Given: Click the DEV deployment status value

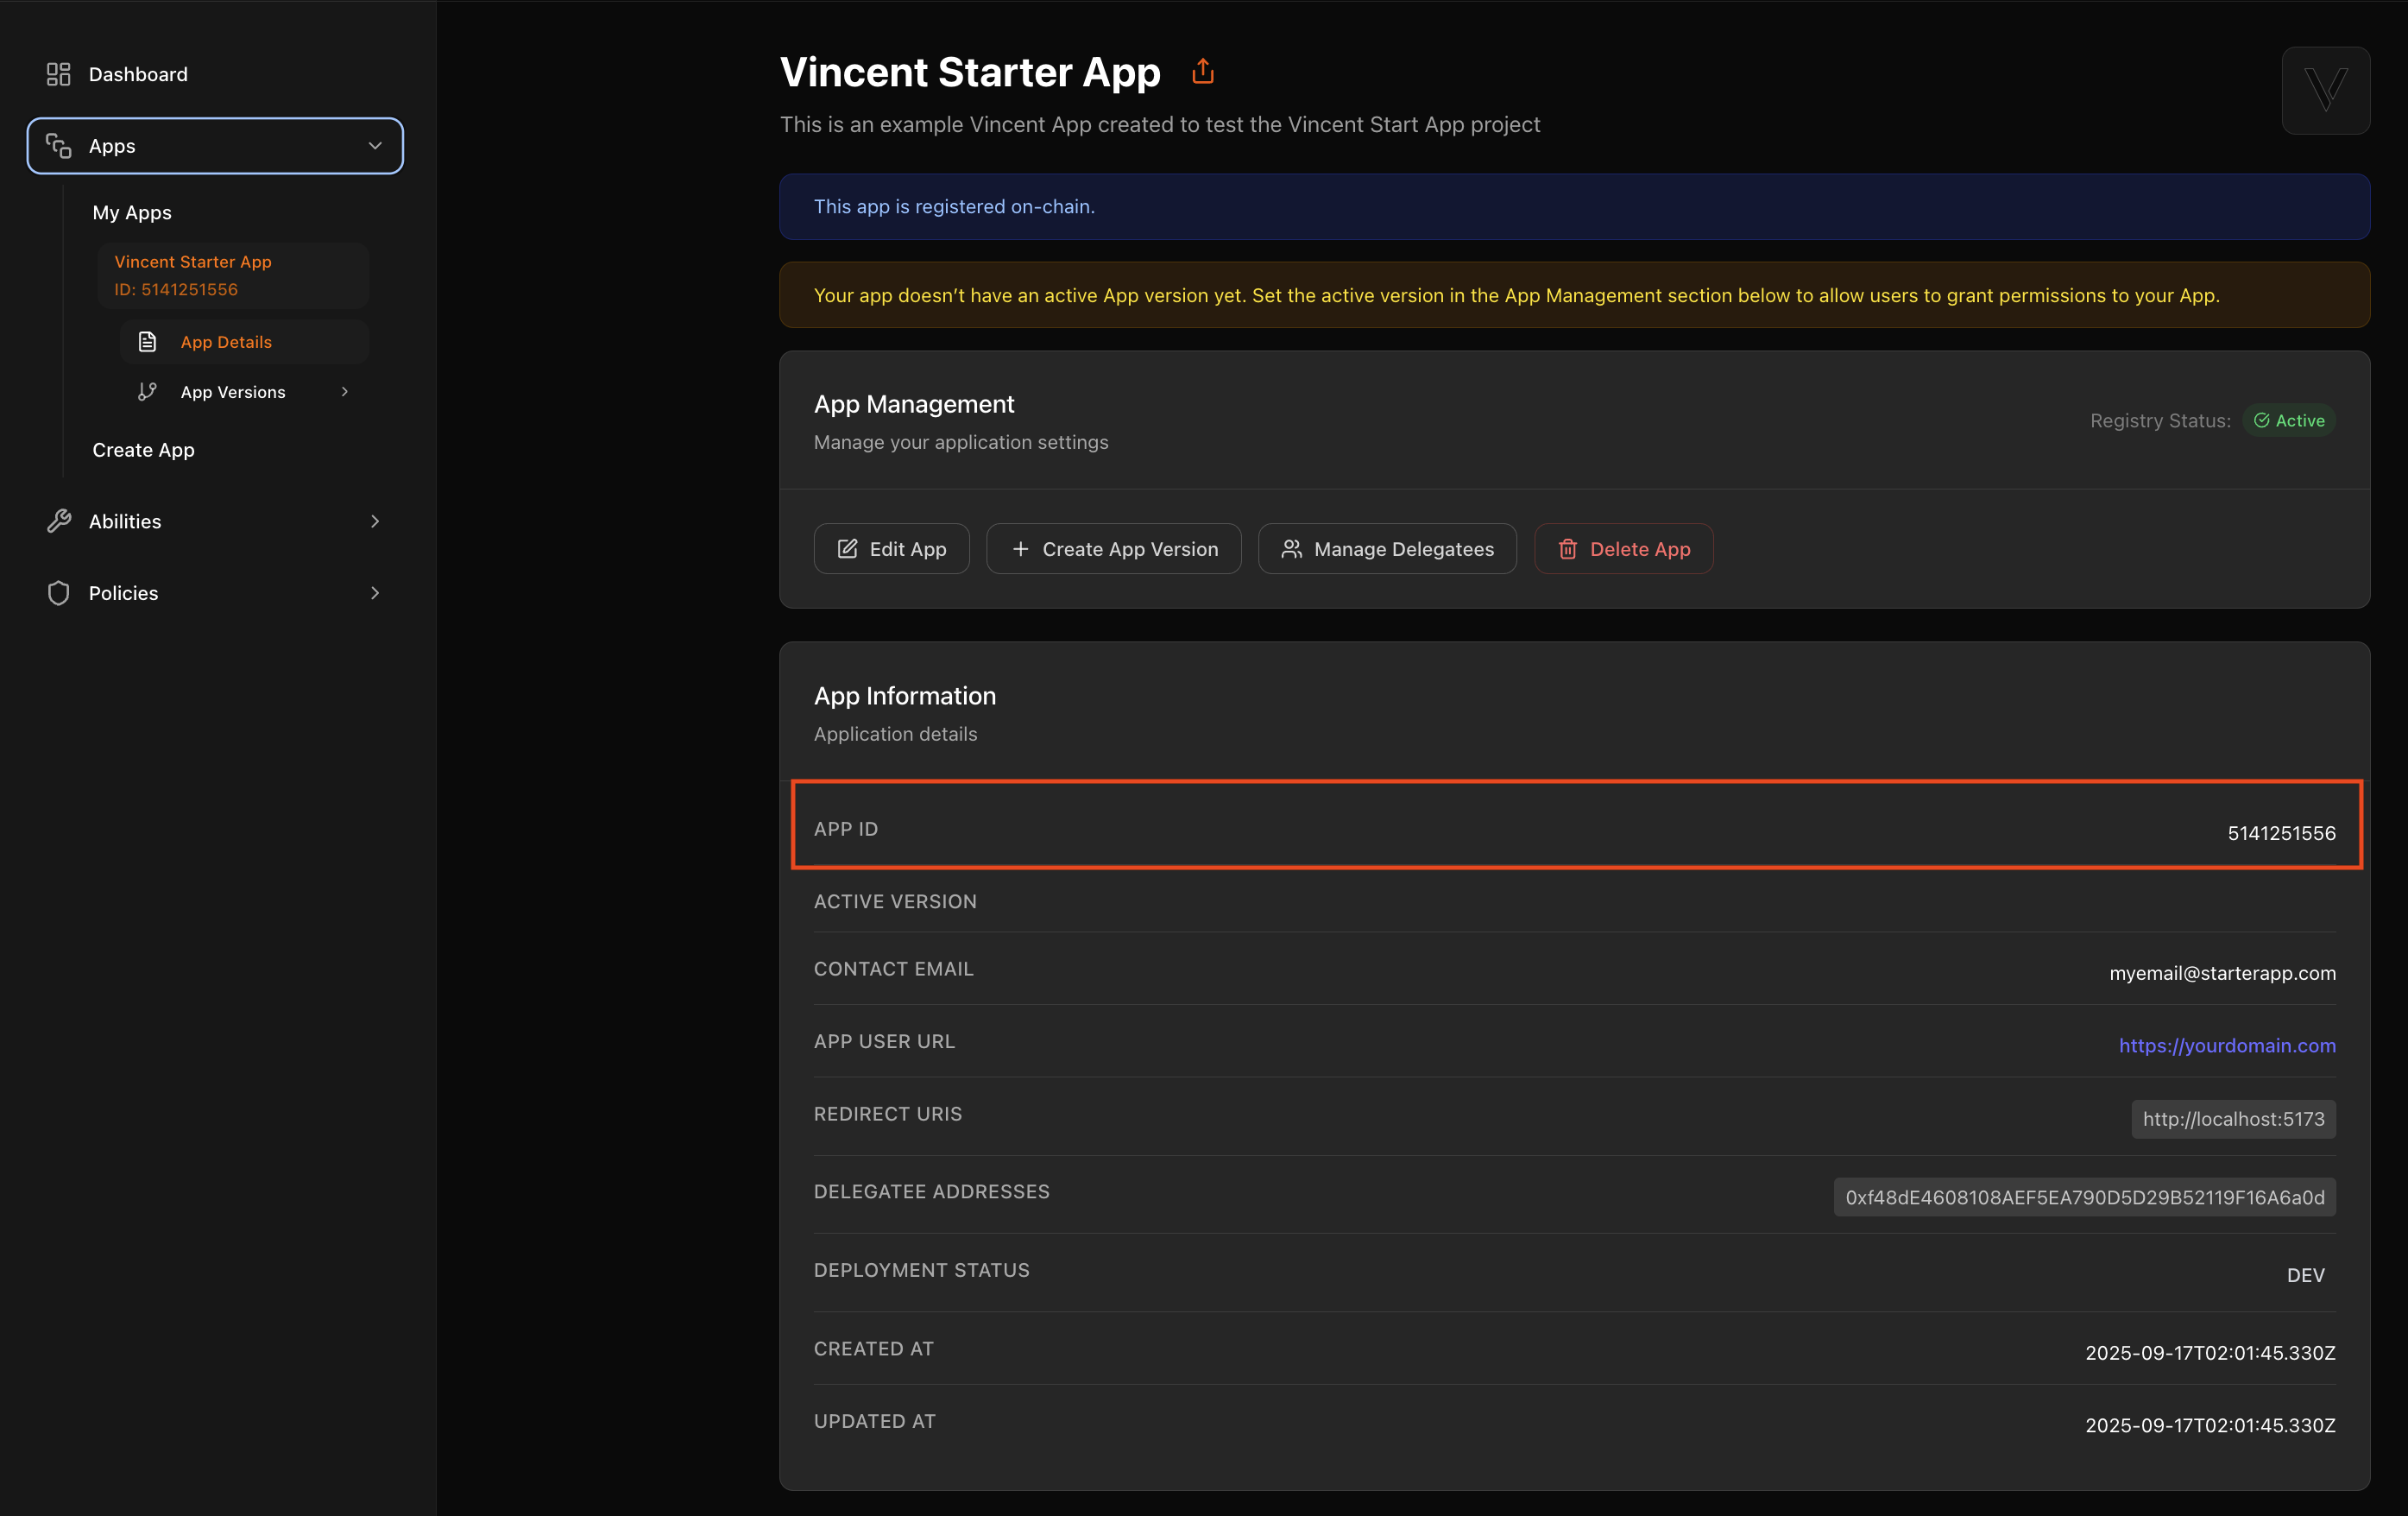Looking at the screenshot, I should click(x=2305, y=1275).
